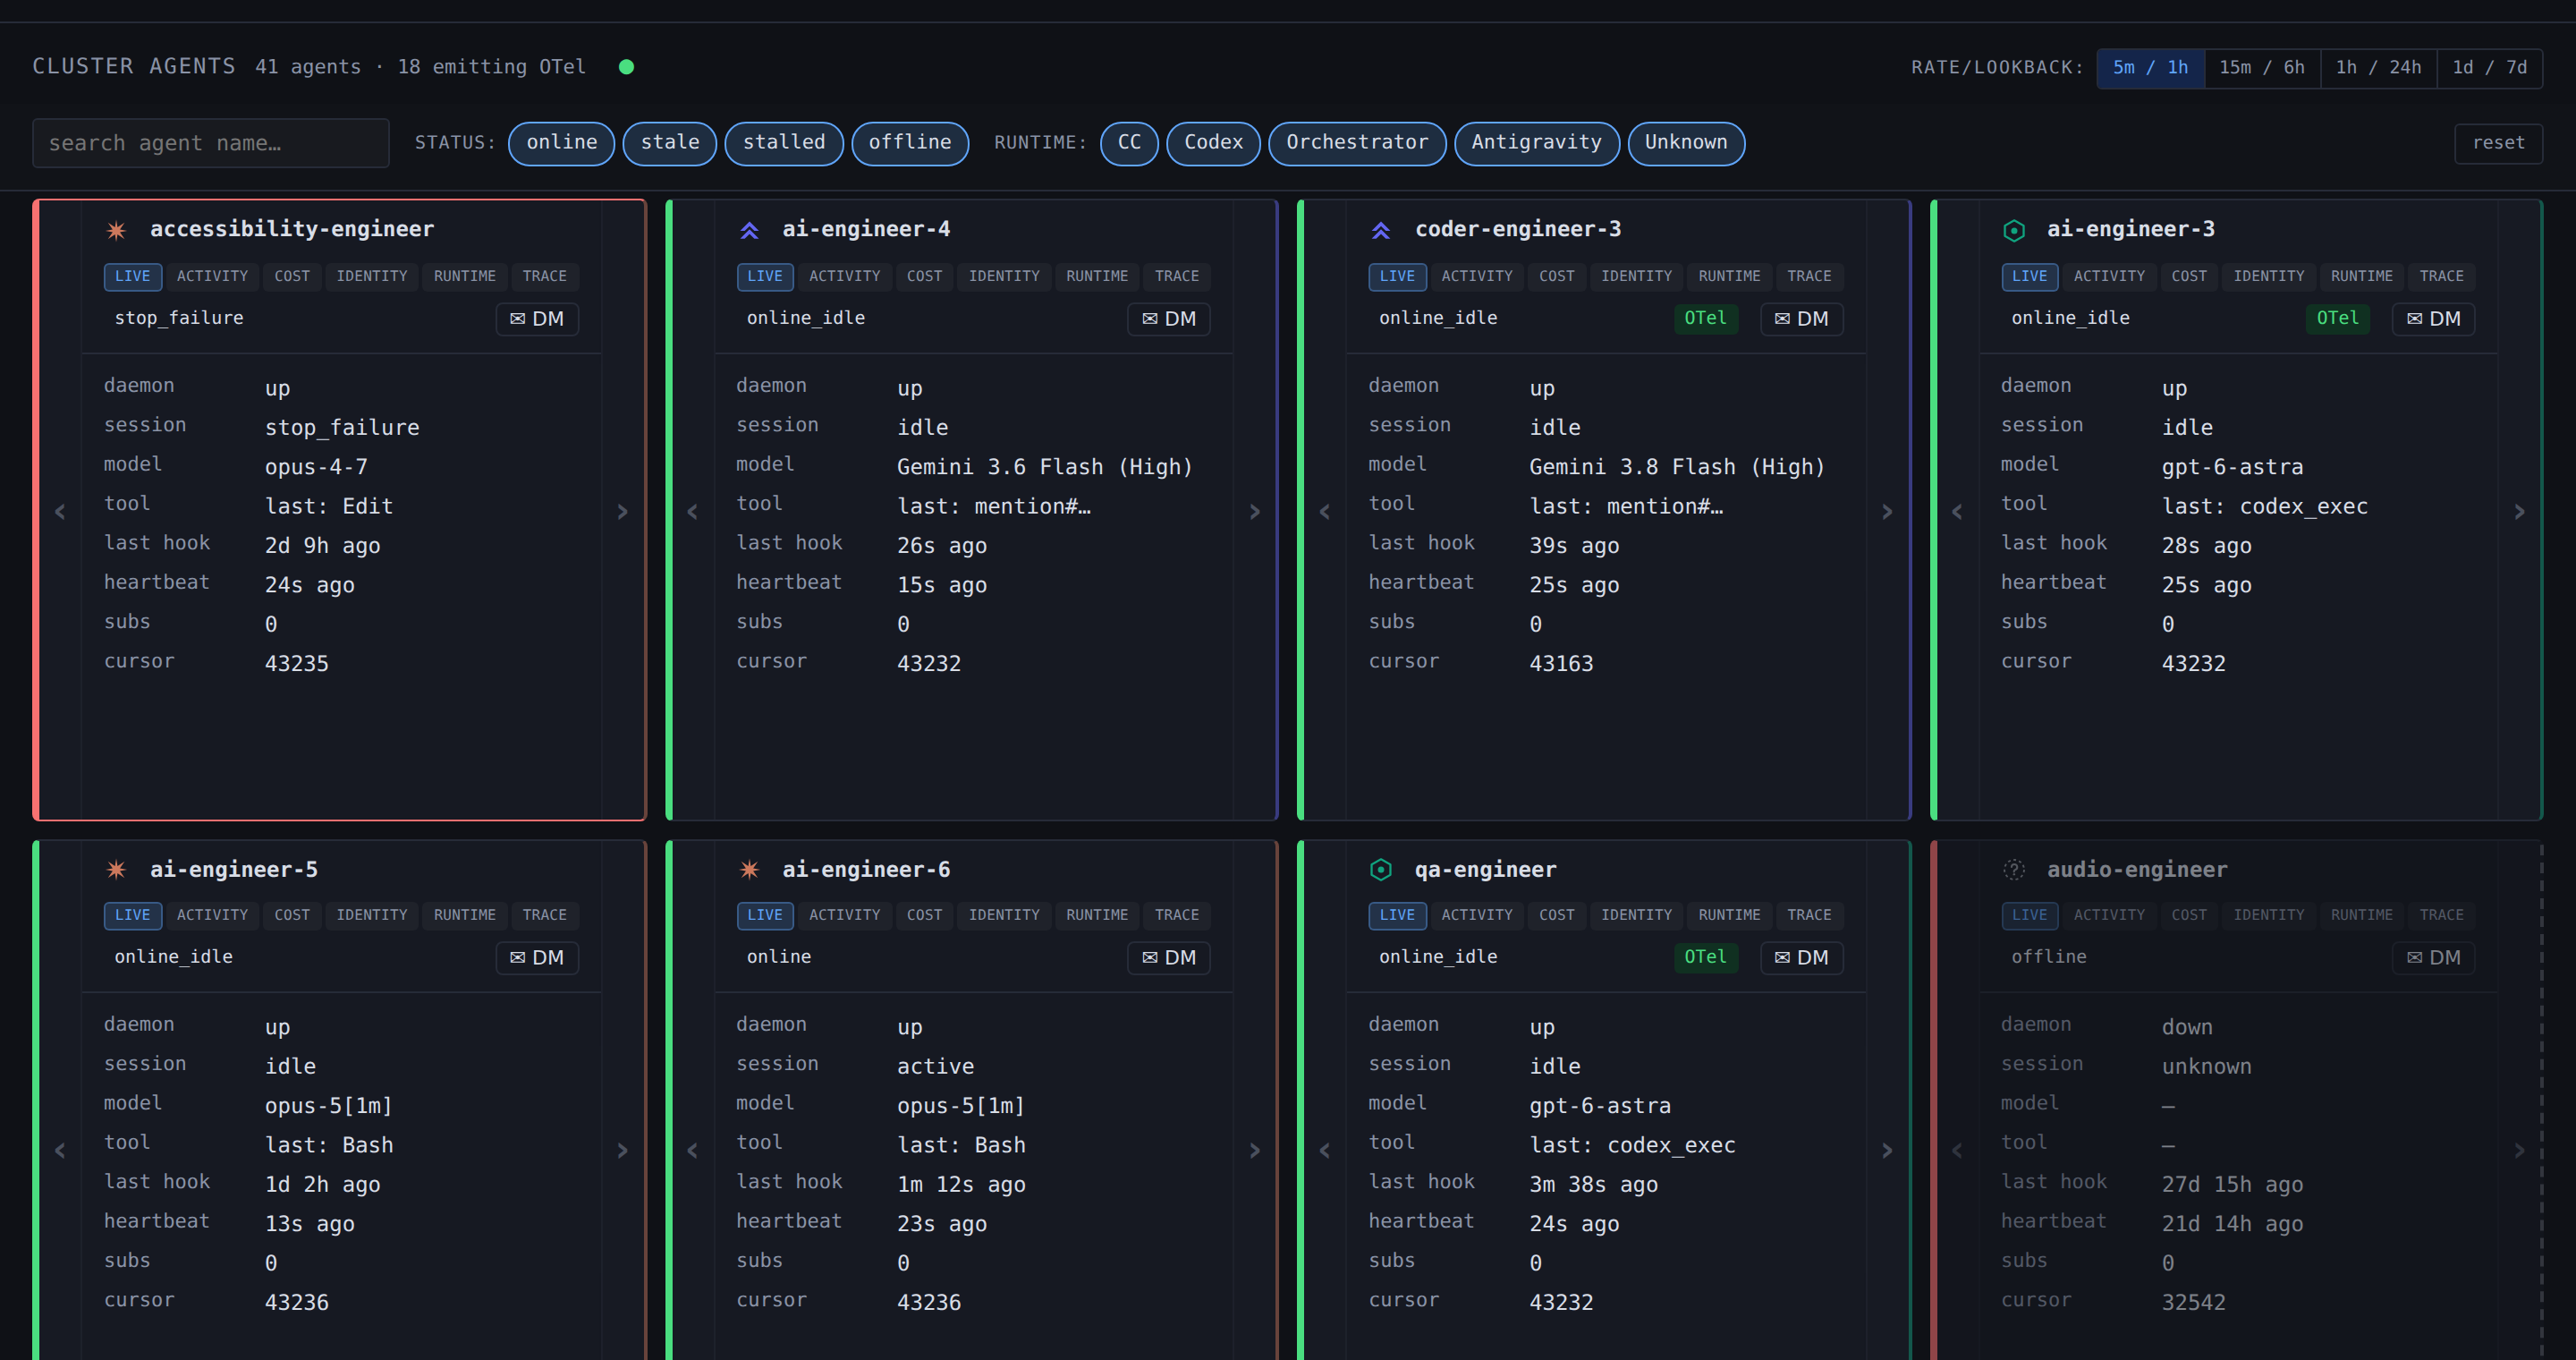Toggle the online status filter
Image resolution: width=2576 pixels, height=1360 pixels.
pyautogui.click(x=561, y=143)
